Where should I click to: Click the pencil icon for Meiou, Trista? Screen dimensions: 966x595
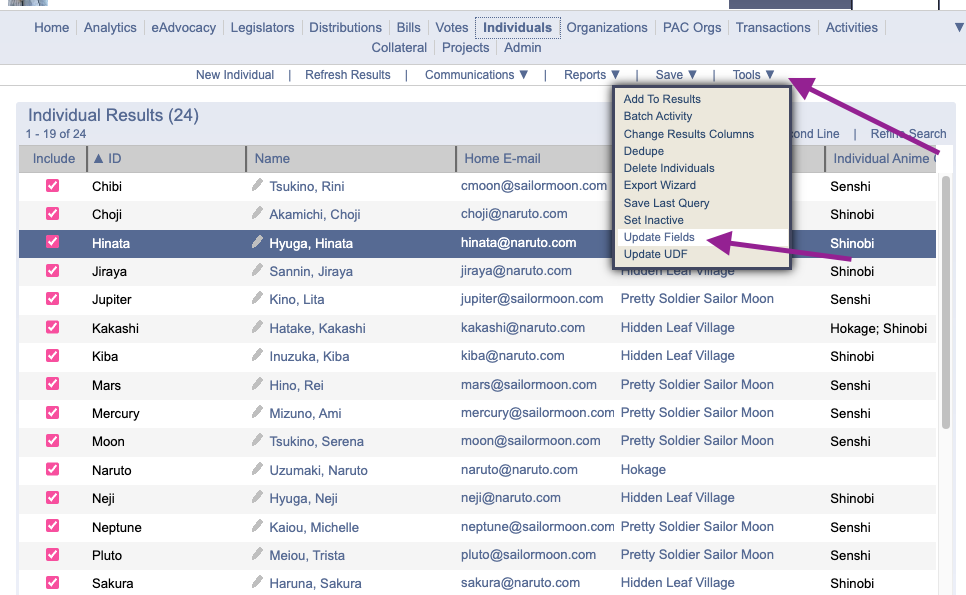click(257, 554)
